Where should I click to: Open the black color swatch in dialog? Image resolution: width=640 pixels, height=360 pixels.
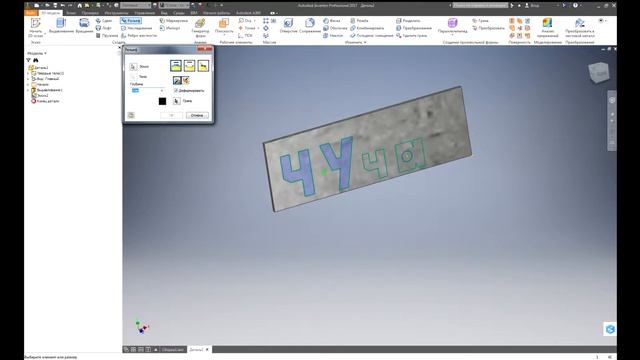tap(162, 101)
